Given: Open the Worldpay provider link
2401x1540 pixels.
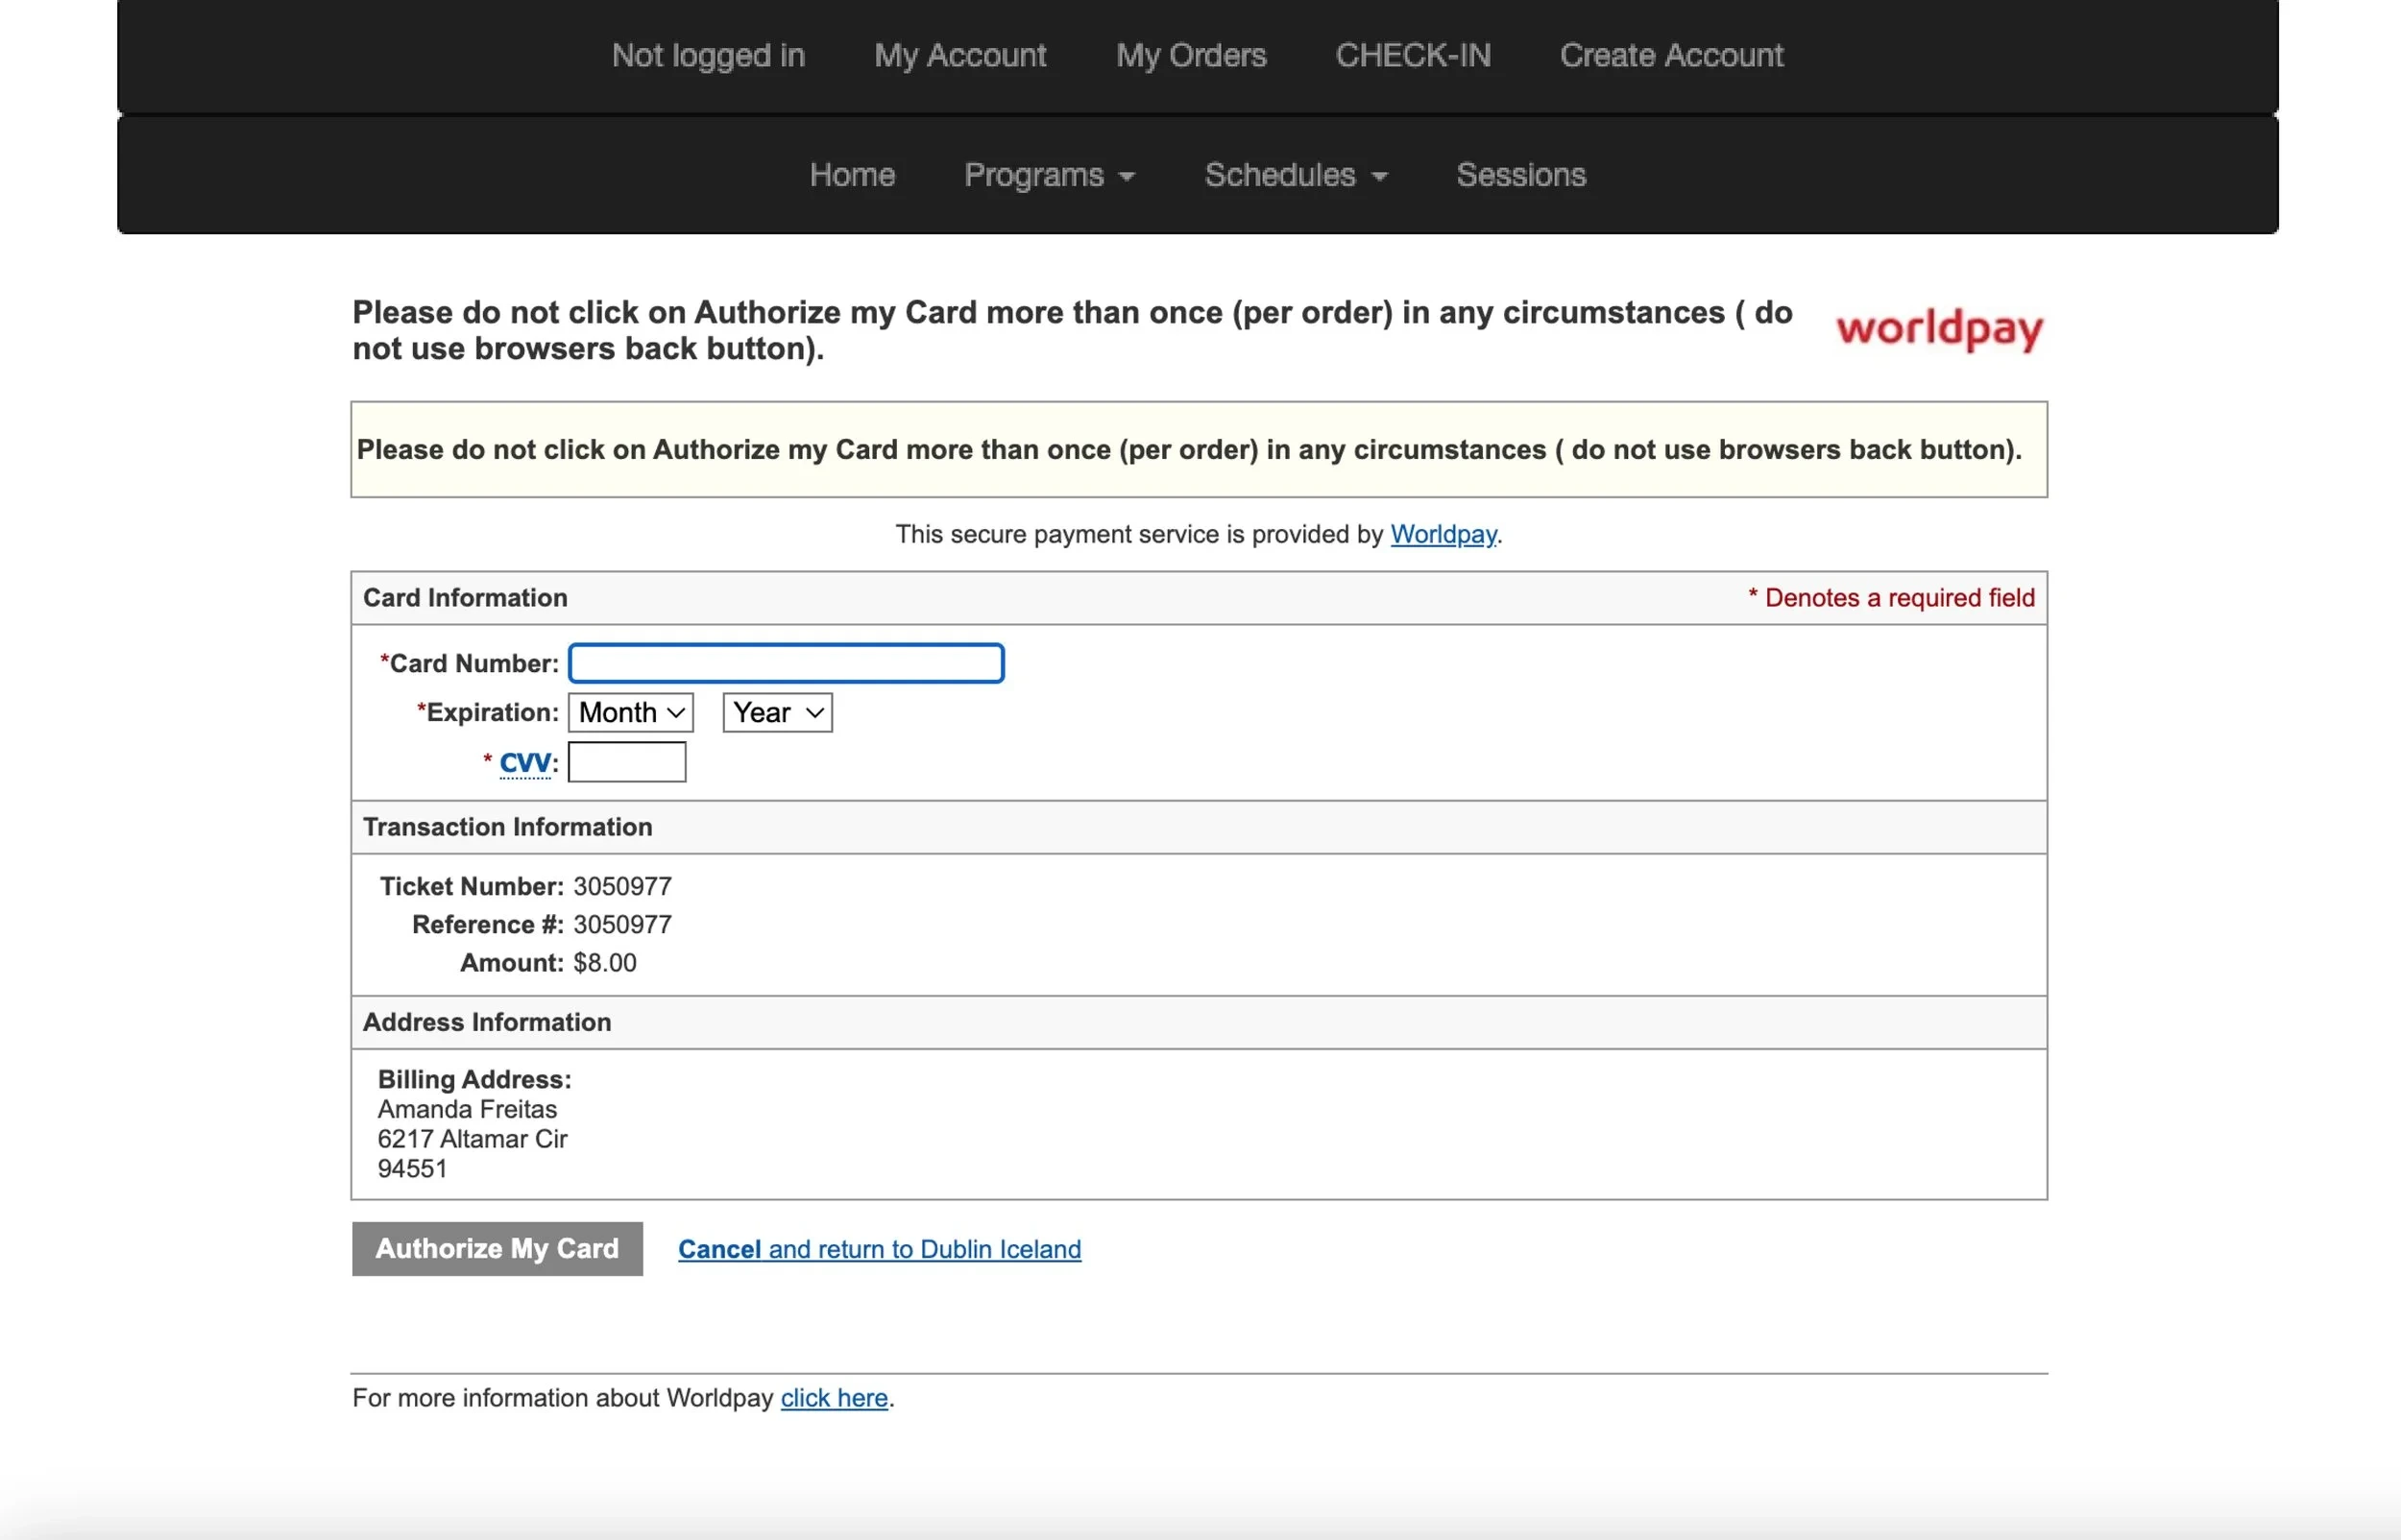Looking at the screenshot, I should click(x=1442, y=534).
